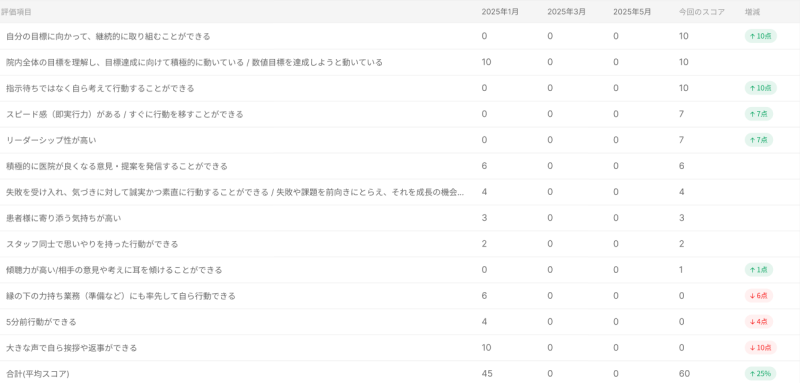Select the row 5分前行動ができる
Image resolution: width=800 pixels, height=383 pixels.
(400, 322)
